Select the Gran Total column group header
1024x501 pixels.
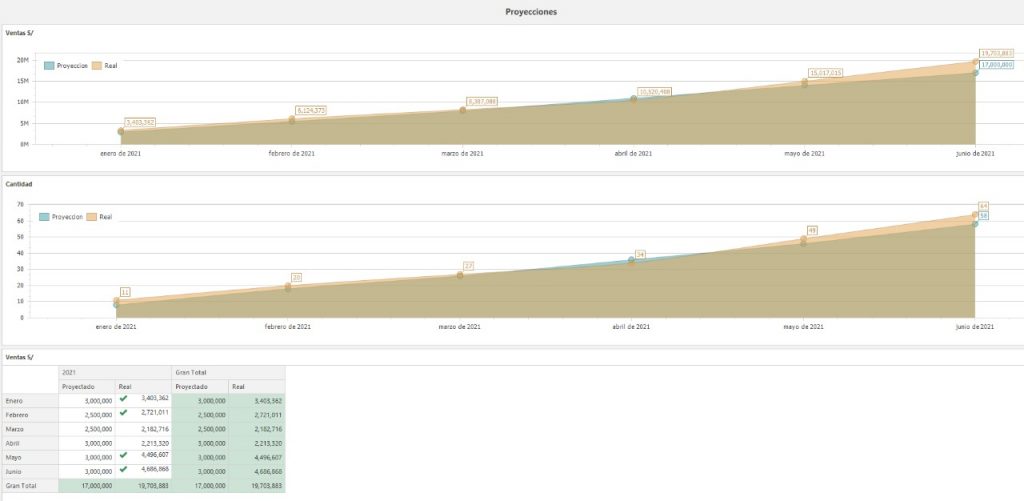coord(228,371)
